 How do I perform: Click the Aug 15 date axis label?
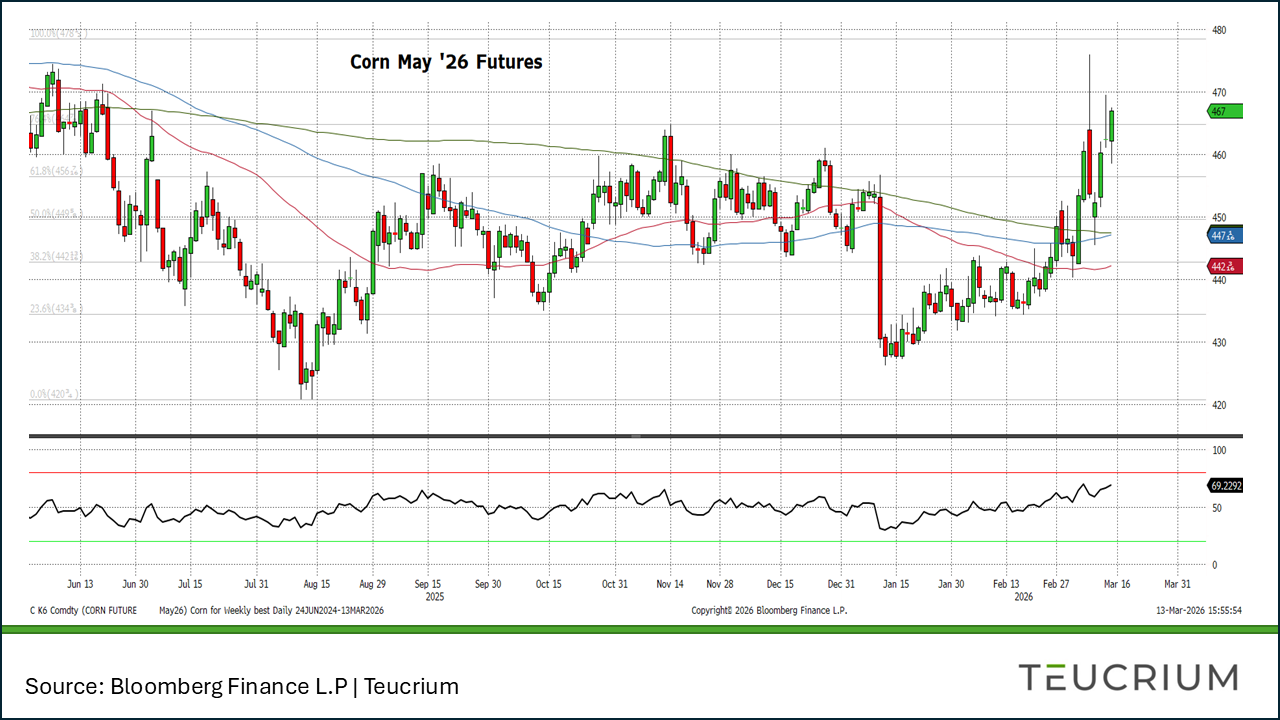(x=316, y=584)
